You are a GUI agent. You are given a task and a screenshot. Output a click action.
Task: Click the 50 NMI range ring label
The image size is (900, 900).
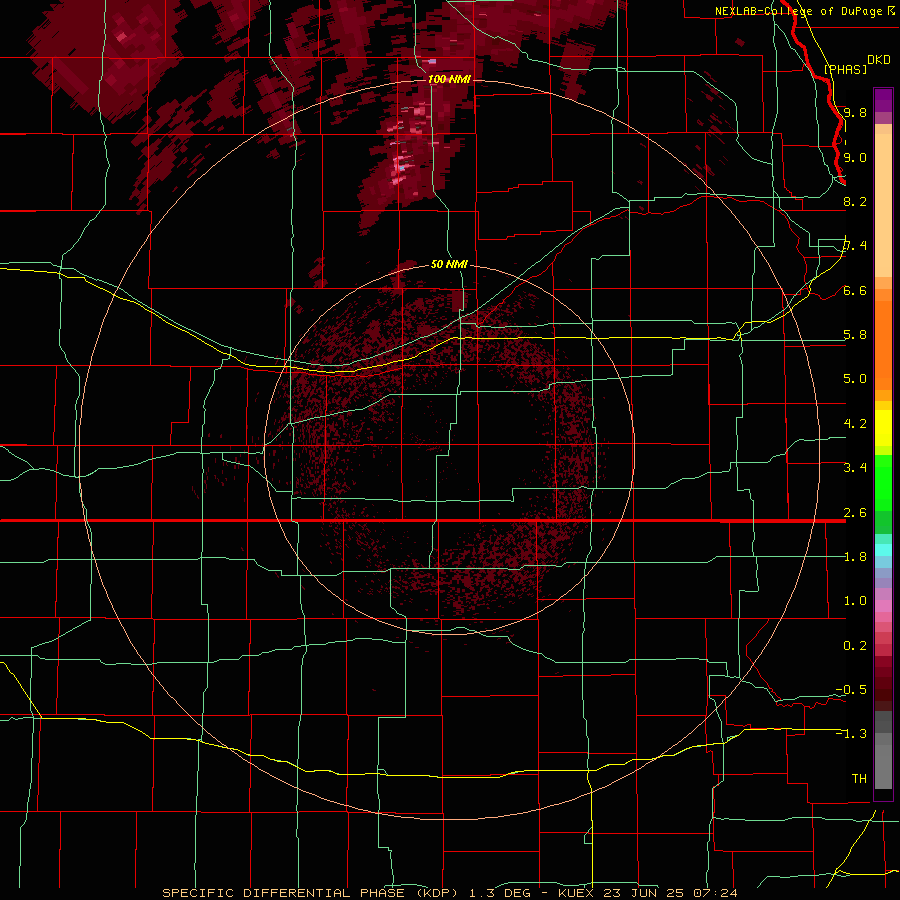449,264
